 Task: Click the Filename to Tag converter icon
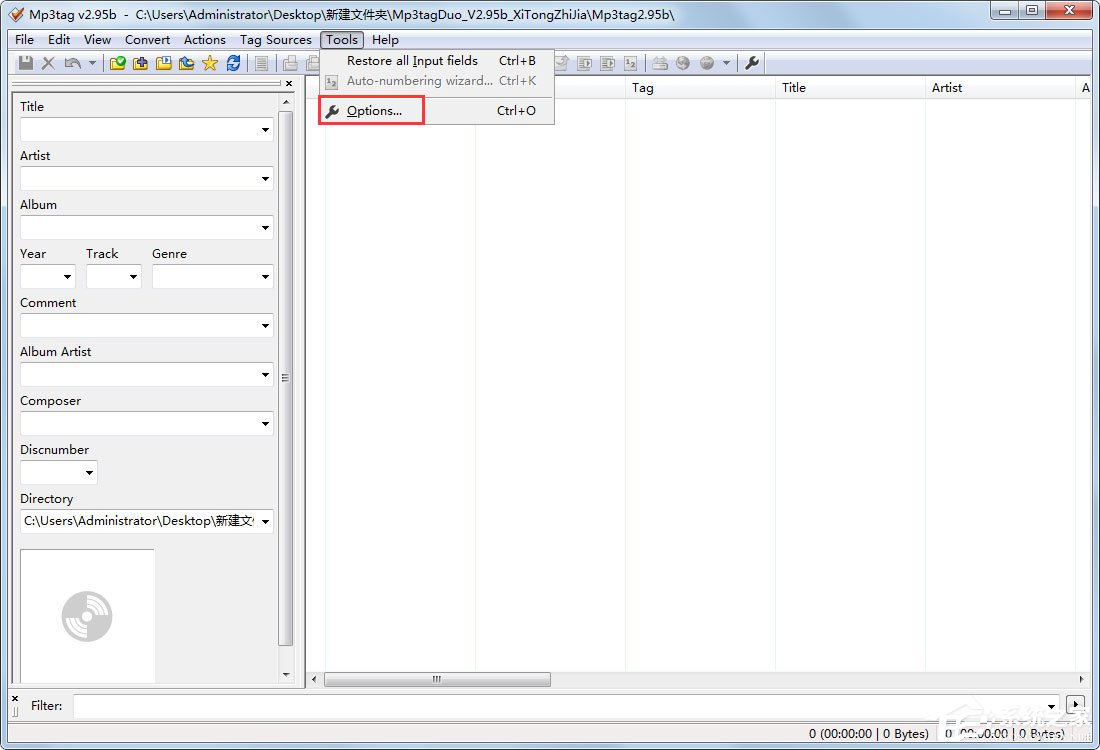click(x=584, y=63)
